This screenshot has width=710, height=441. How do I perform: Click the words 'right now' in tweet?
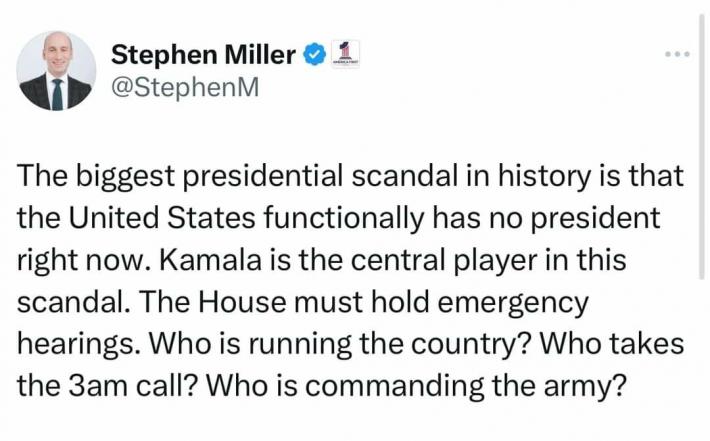(84, 261)
